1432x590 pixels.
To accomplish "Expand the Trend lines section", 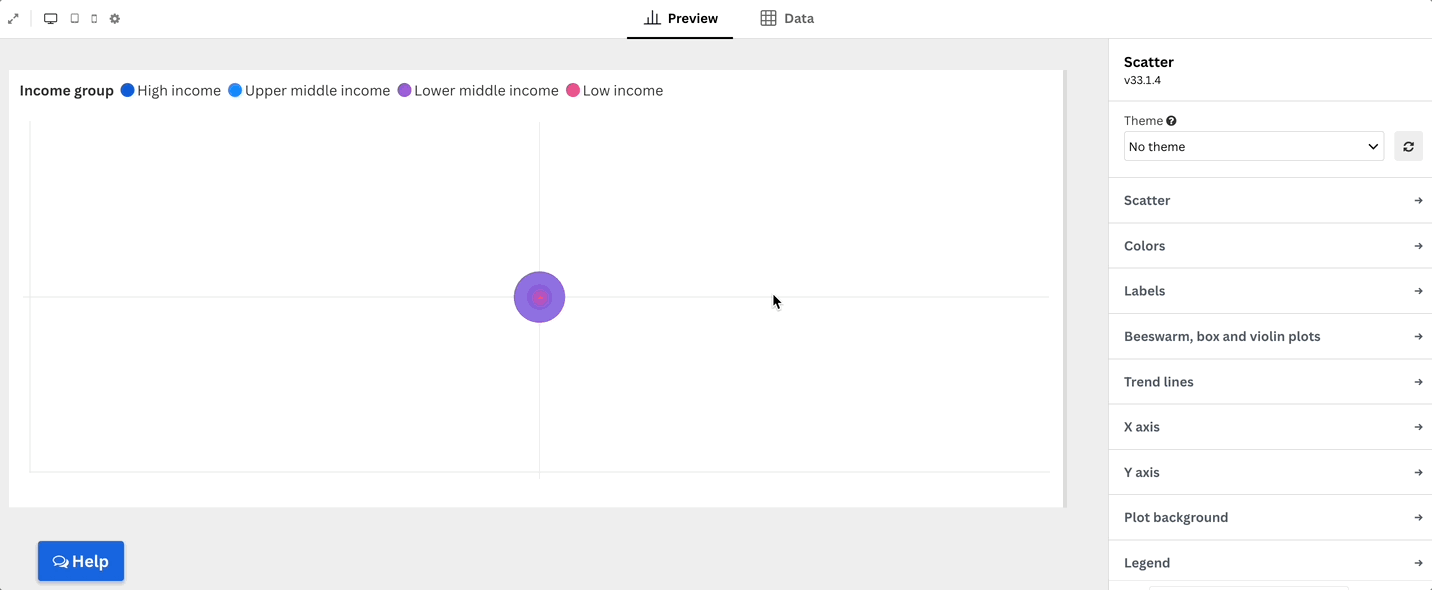I will click(x=1270, y=381).
